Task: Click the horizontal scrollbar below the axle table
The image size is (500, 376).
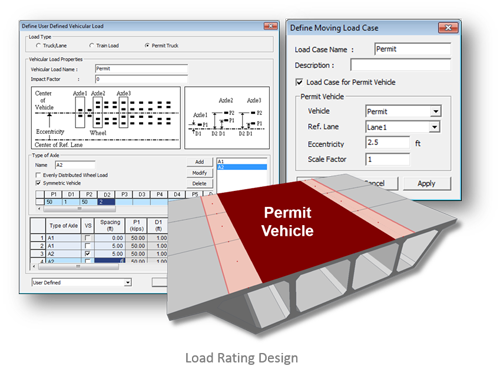Action: (x=78, y=267)
